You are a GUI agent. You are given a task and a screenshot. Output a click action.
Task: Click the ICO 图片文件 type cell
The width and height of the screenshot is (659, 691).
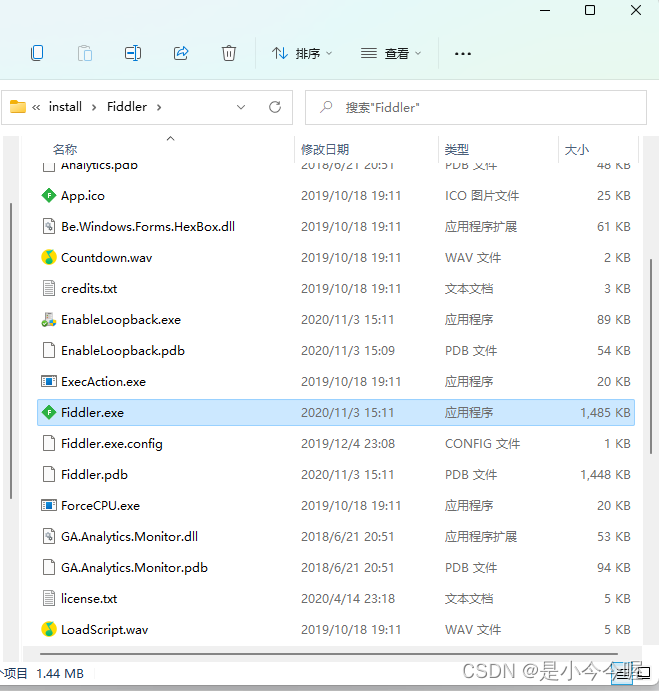(482, 195)
